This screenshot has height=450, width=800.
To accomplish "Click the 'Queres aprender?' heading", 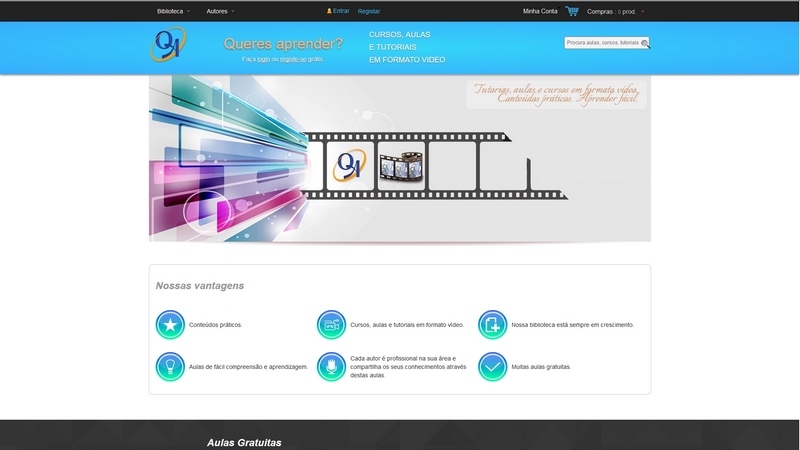I will [283, 44].
